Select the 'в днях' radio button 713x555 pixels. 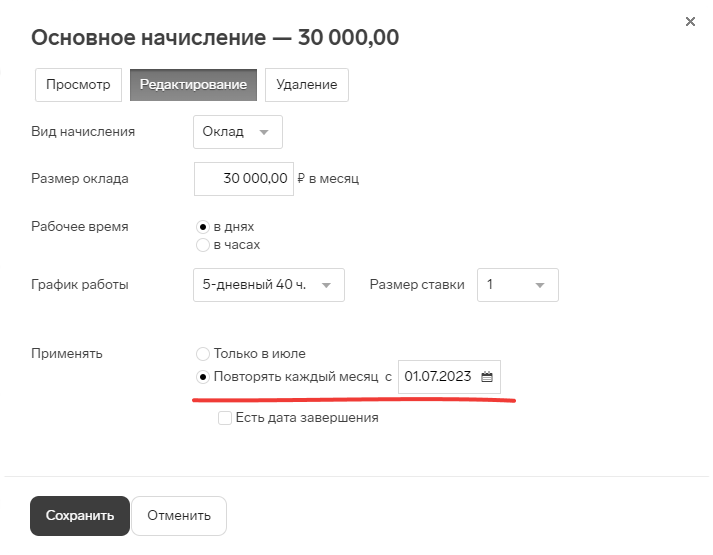pos(203,227)
